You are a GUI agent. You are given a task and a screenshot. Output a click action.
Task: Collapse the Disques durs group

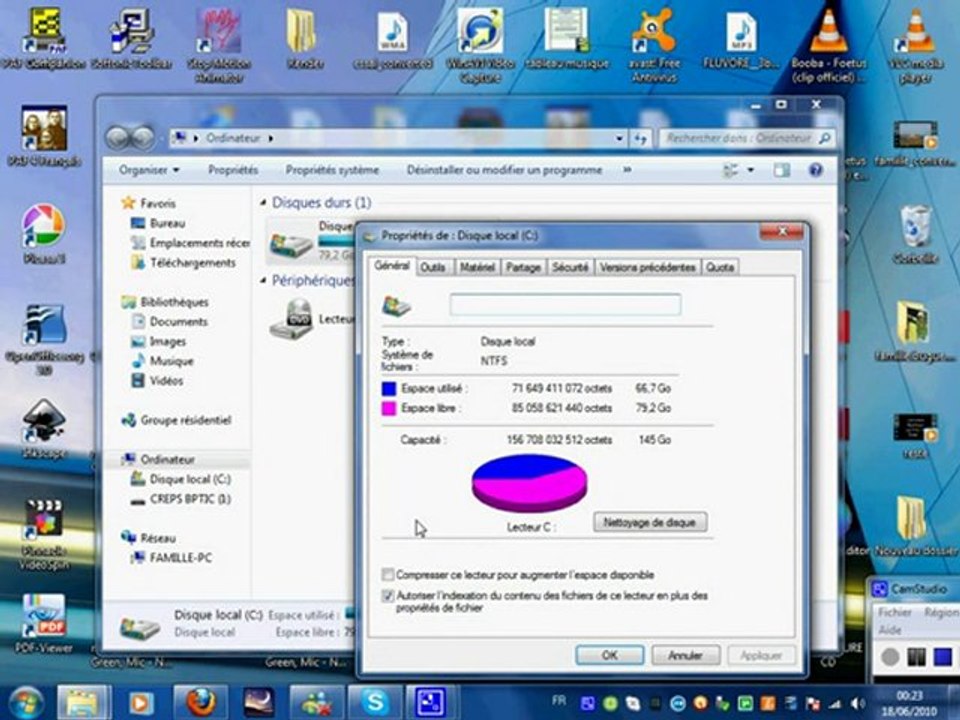click(263, 203)
